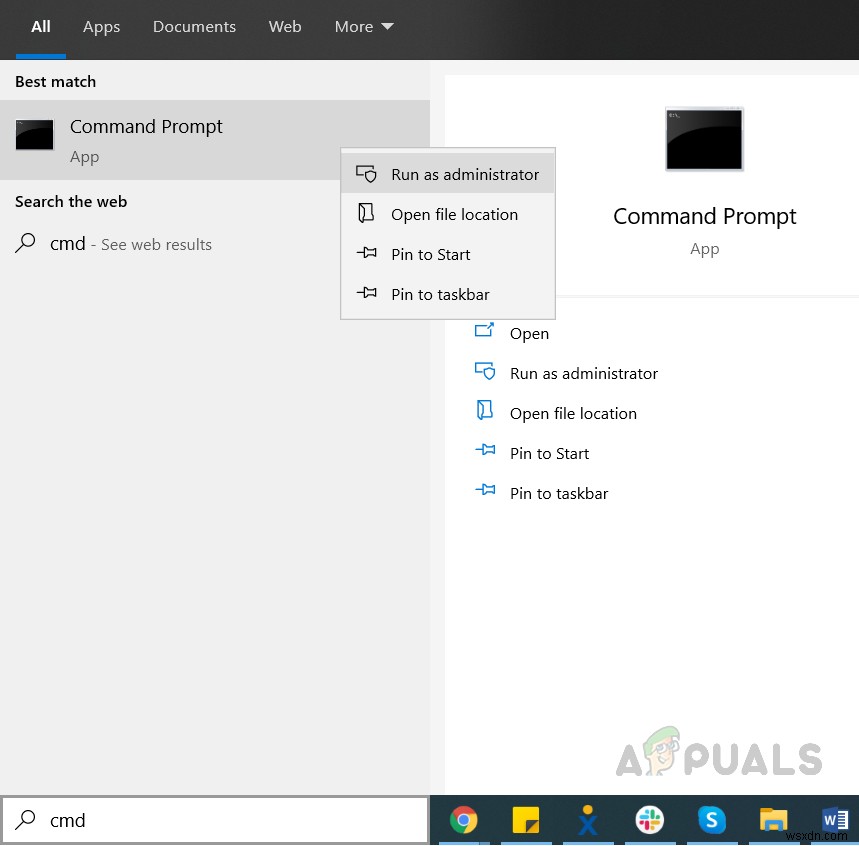Click the pin icon beside context menu Pin to Start
Screen dimensions: 859x846
tap(366, 253)
